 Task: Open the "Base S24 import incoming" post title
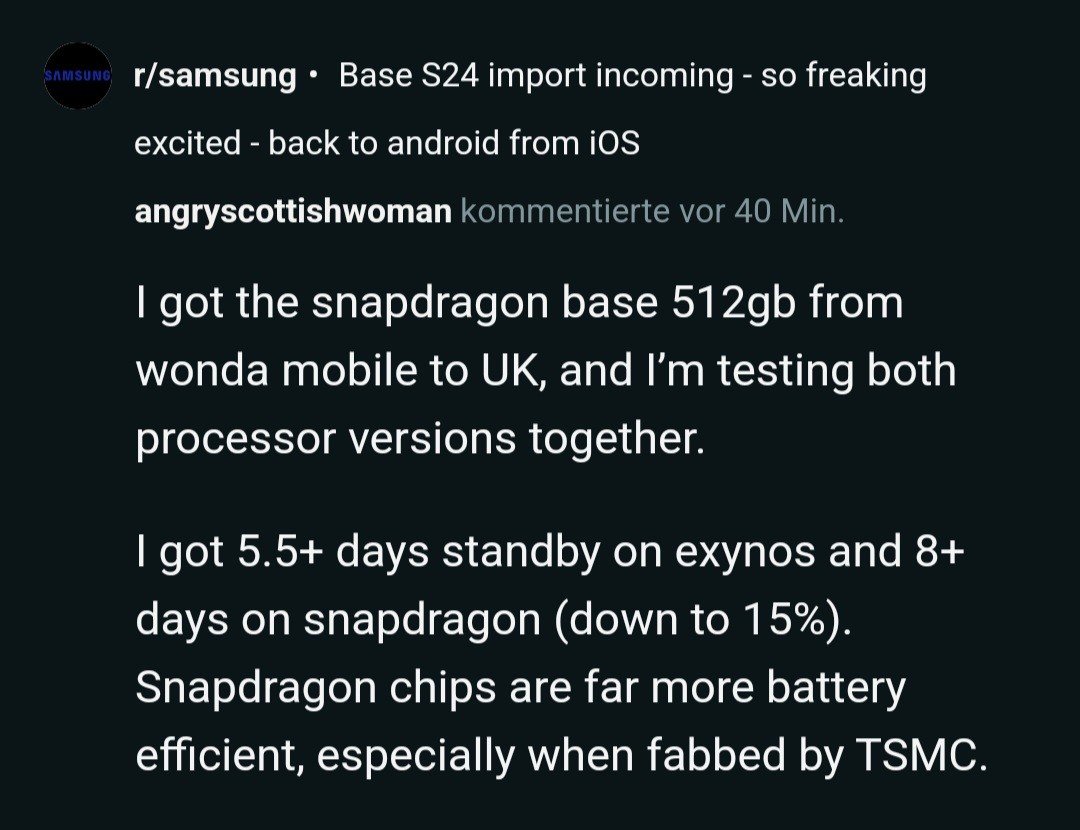coord(632,76)
